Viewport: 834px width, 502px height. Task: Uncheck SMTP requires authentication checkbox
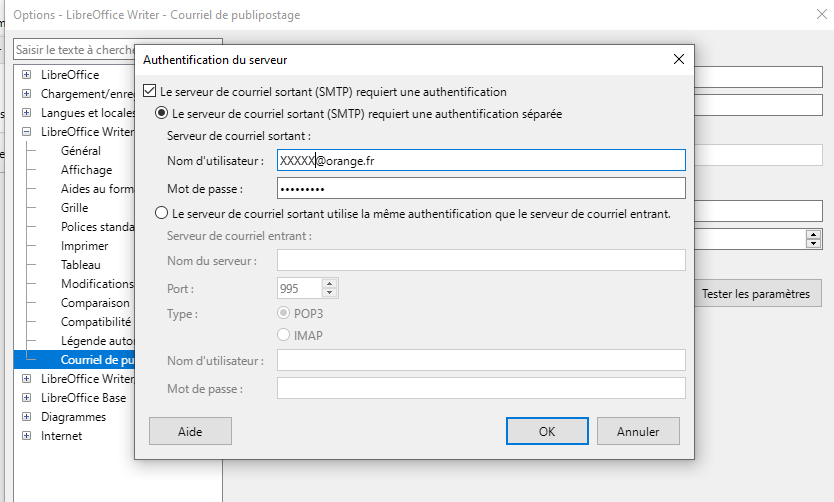tap(150, 91)
